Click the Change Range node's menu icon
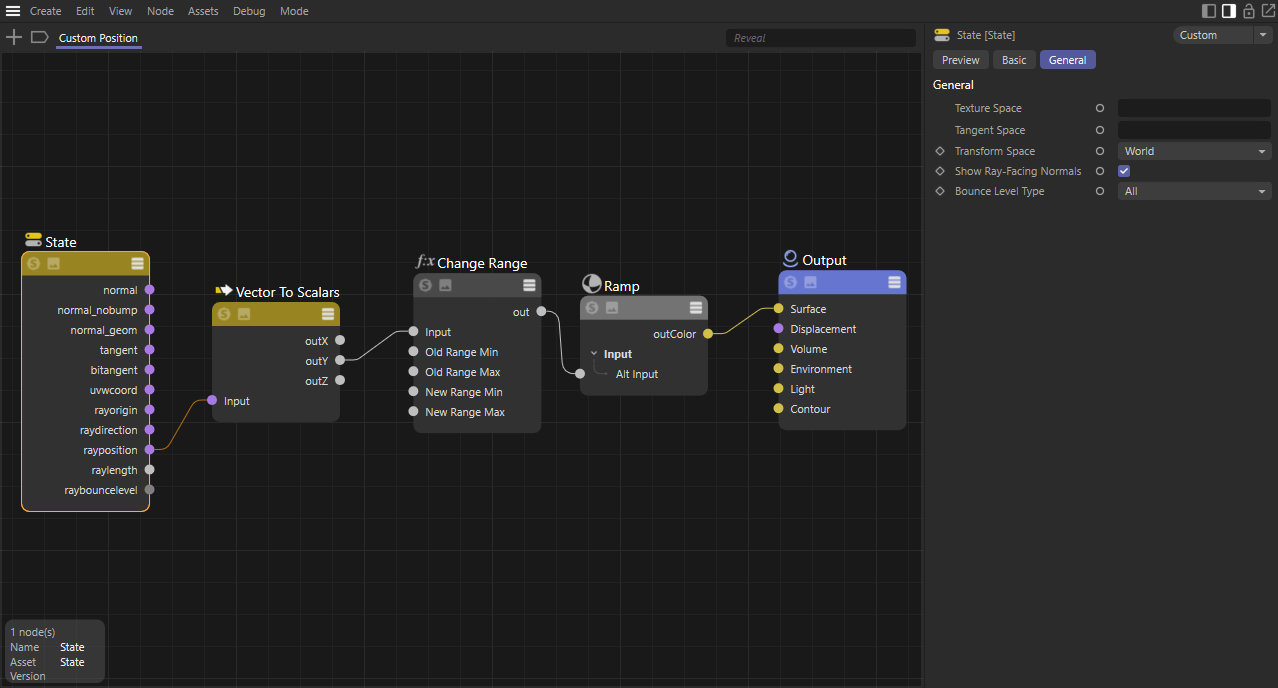Screen dimensions: 1278x688 click(529, 285)
